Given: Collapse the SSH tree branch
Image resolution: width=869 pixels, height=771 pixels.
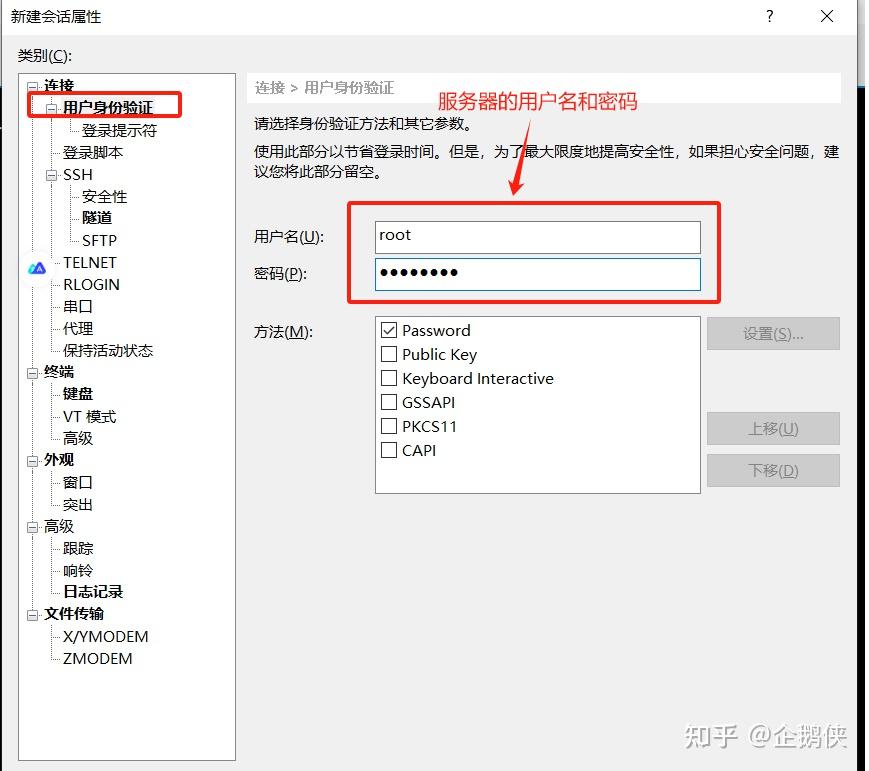Looking at the screenshot, I should coord(50,174).
